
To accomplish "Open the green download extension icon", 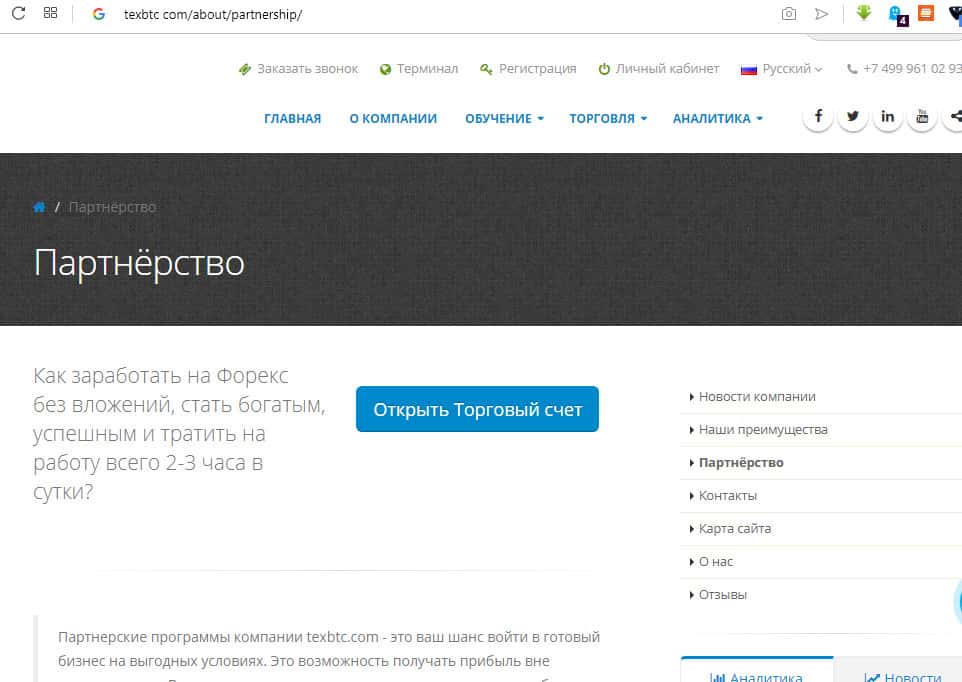I will (864, 13).
